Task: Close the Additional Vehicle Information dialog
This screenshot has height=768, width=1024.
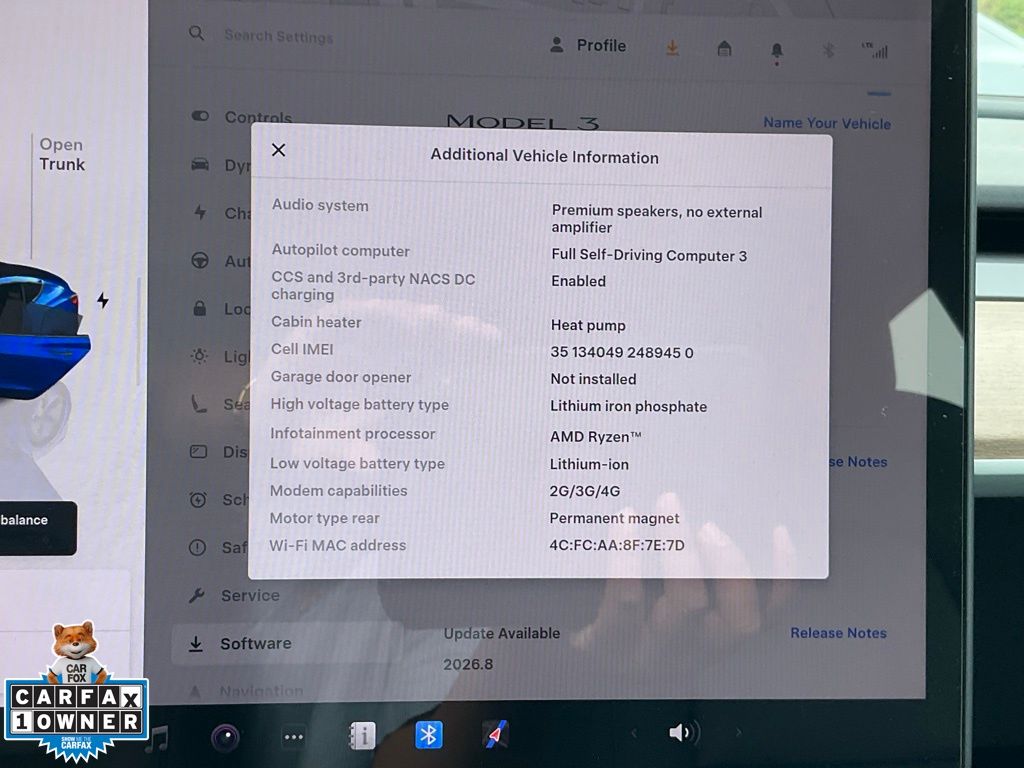Action: point(278,150)
